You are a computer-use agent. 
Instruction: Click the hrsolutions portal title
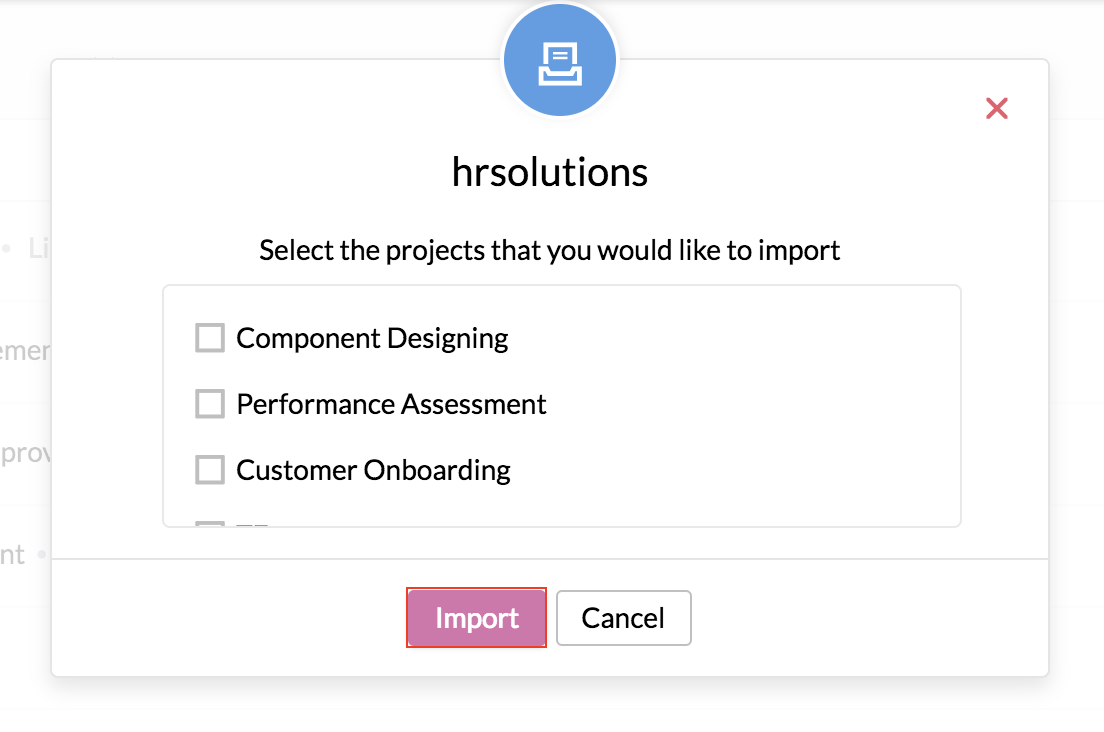point(550,172)
